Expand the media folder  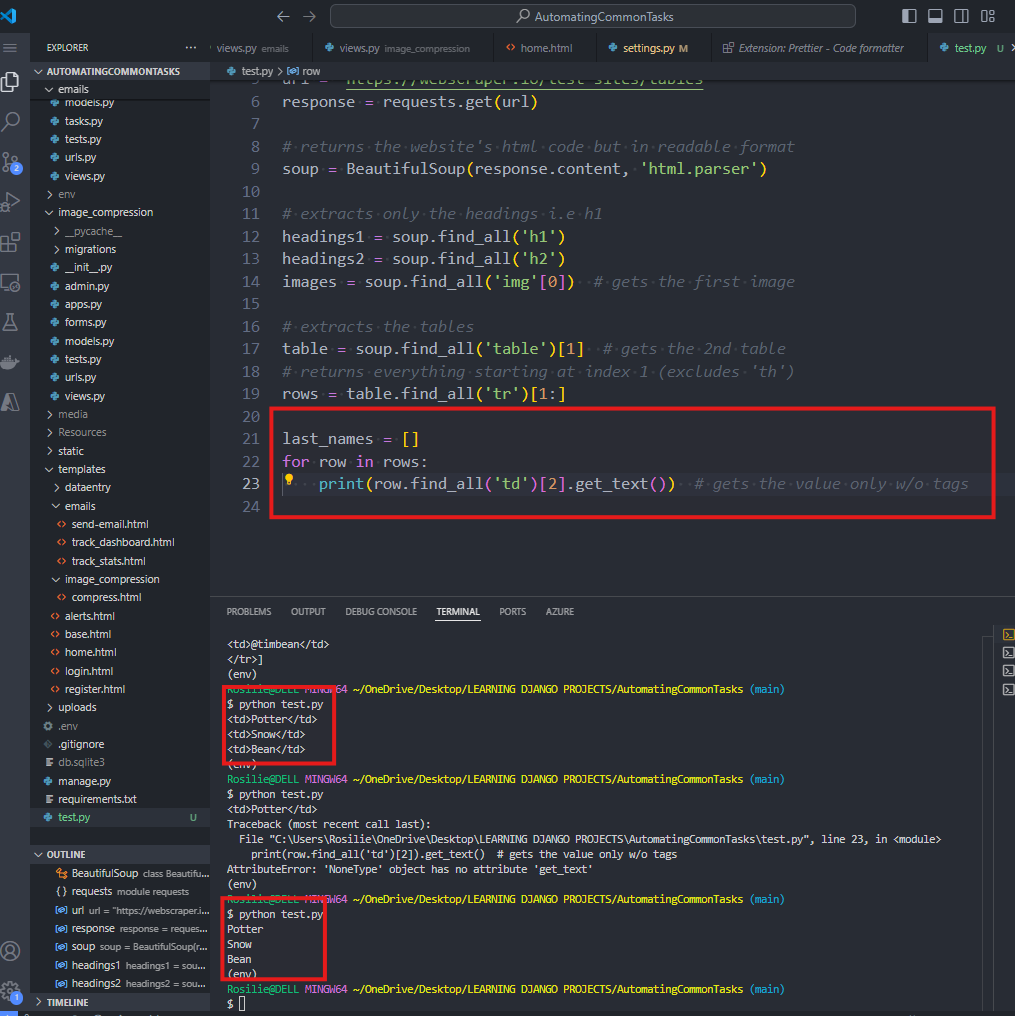pos(121,414)
